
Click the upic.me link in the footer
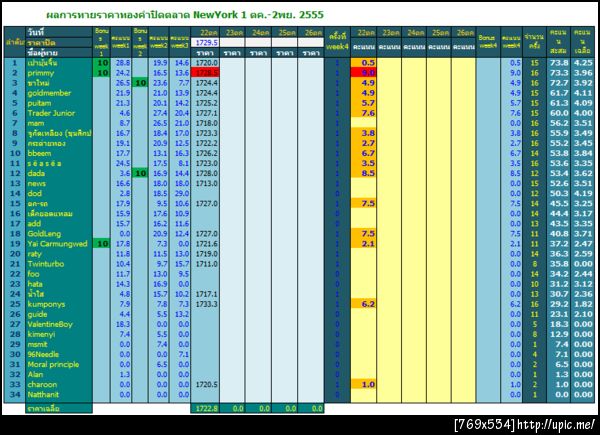[x=556, y=425]
